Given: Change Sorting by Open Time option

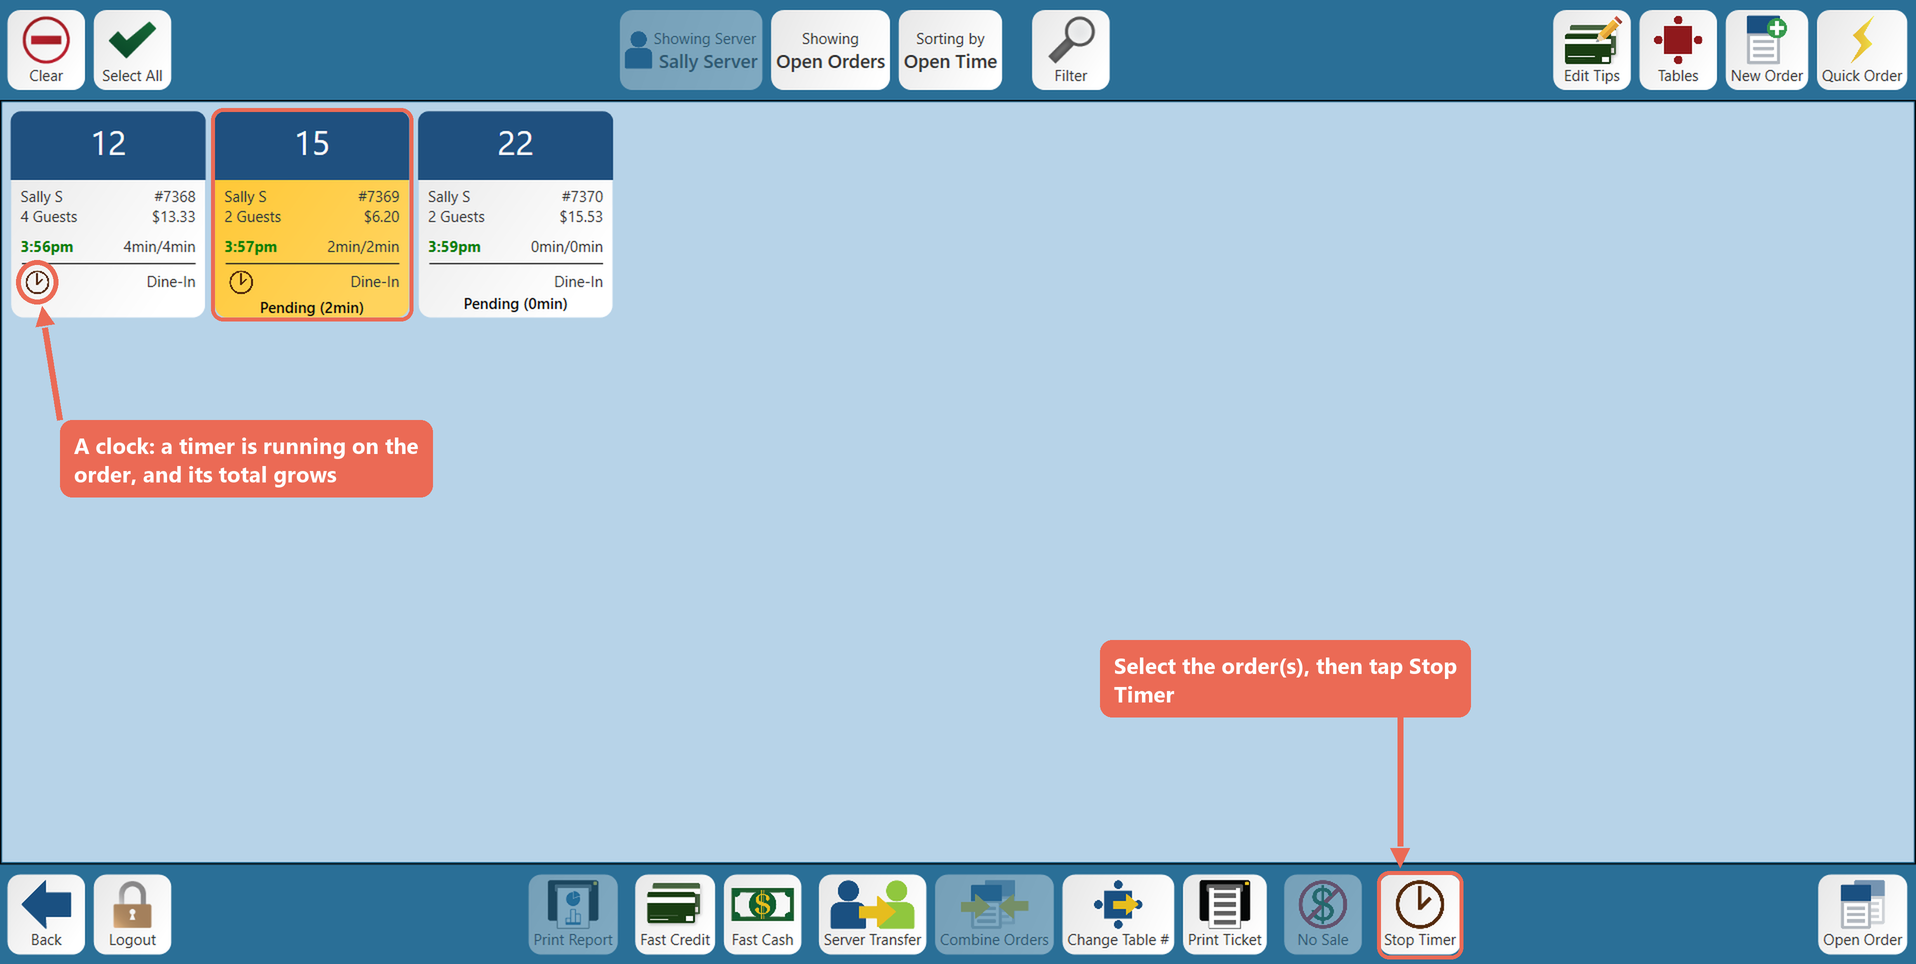Looking at the screenshot, I should [x=950, y=50].
